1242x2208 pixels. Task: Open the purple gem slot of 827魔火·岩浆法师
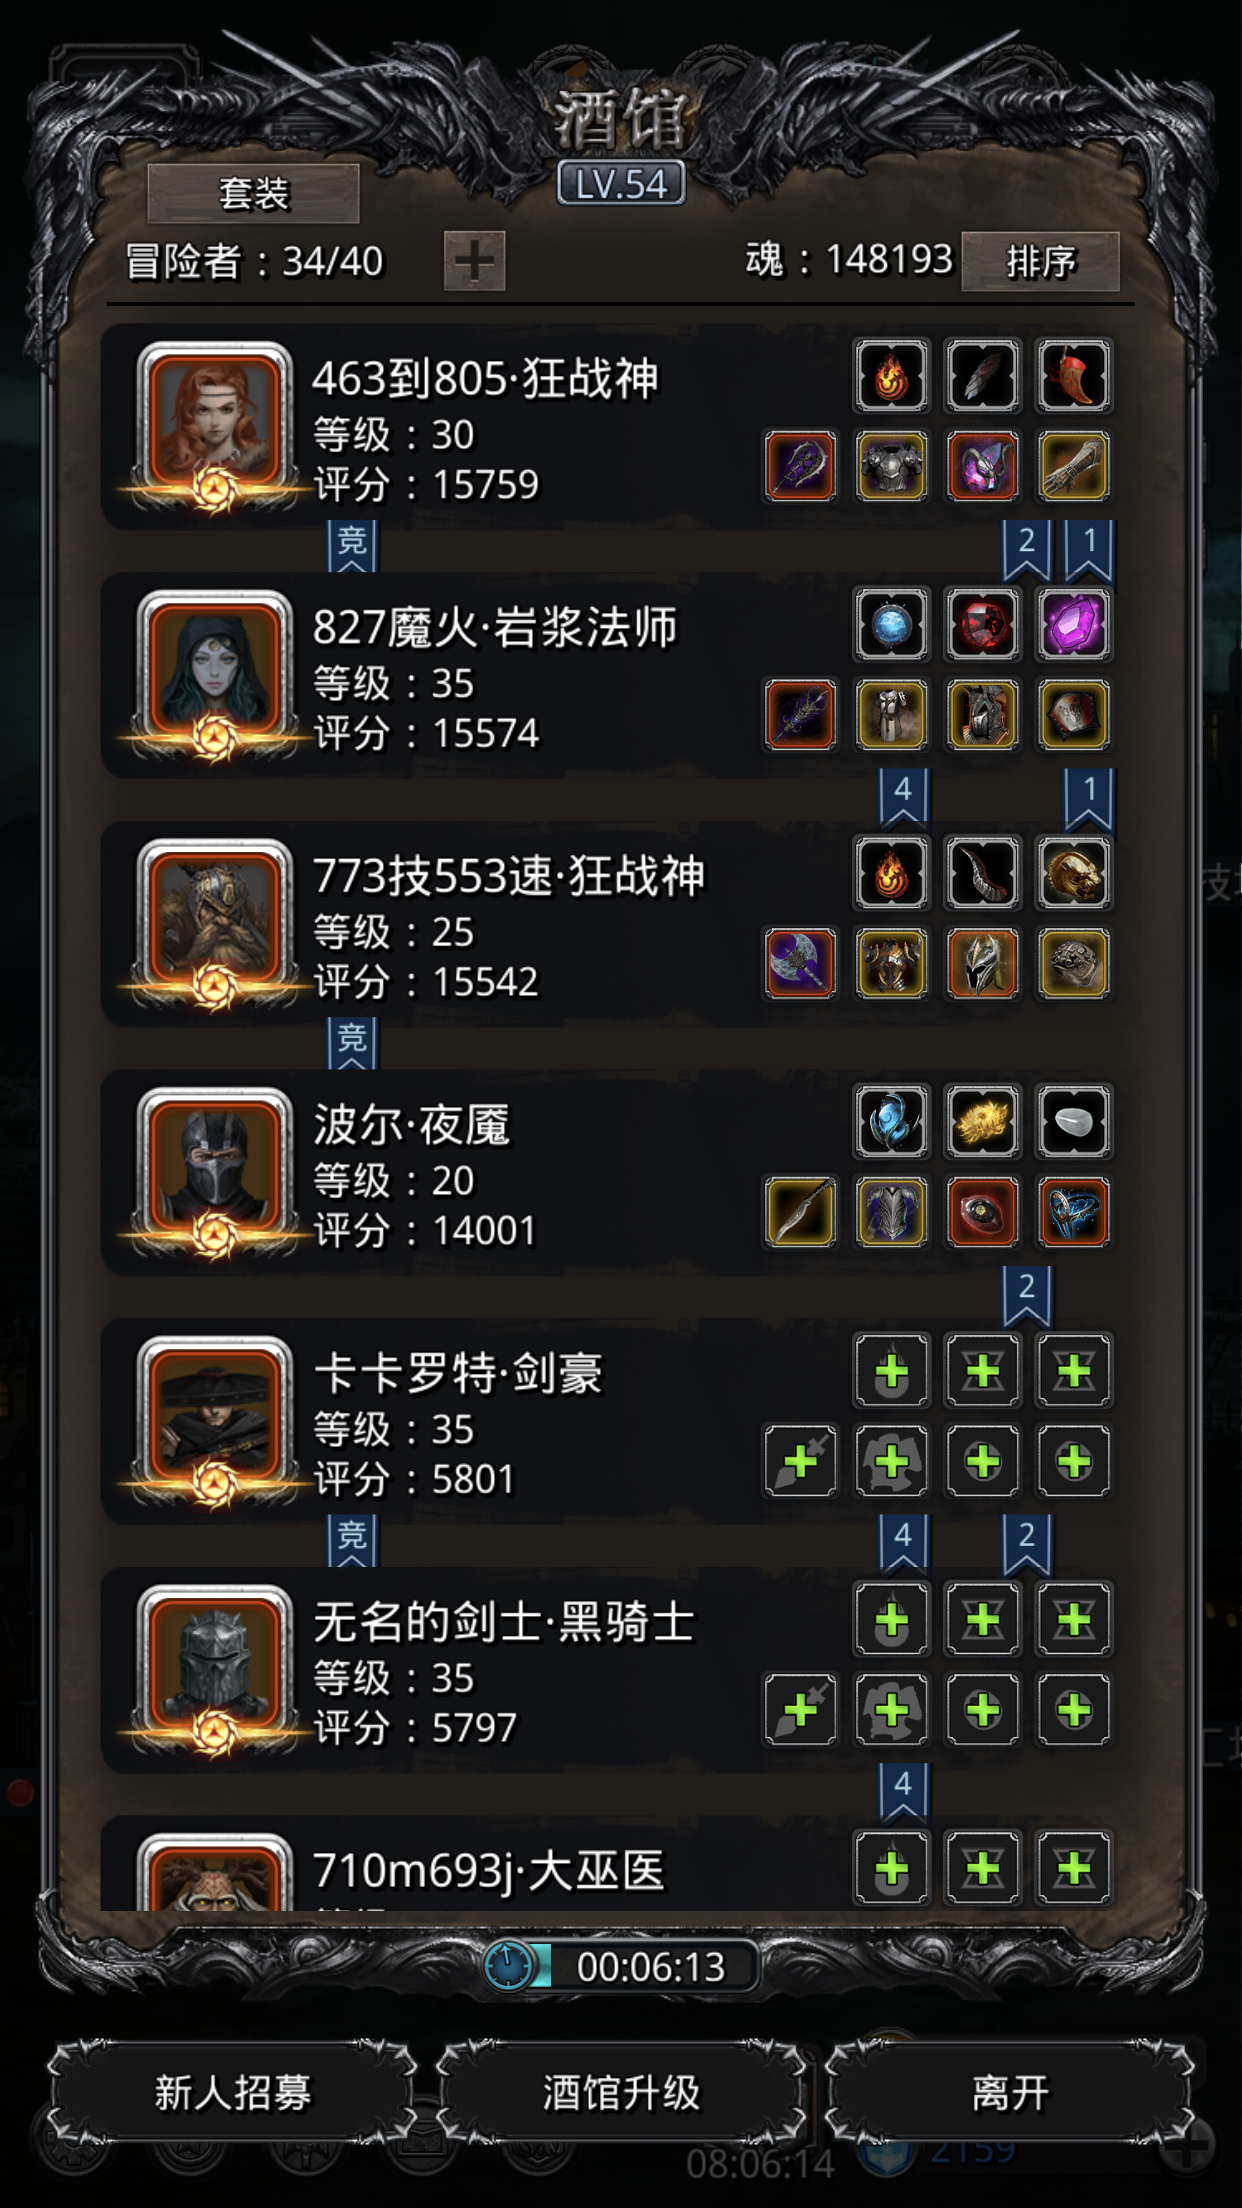click(1073, 625)
